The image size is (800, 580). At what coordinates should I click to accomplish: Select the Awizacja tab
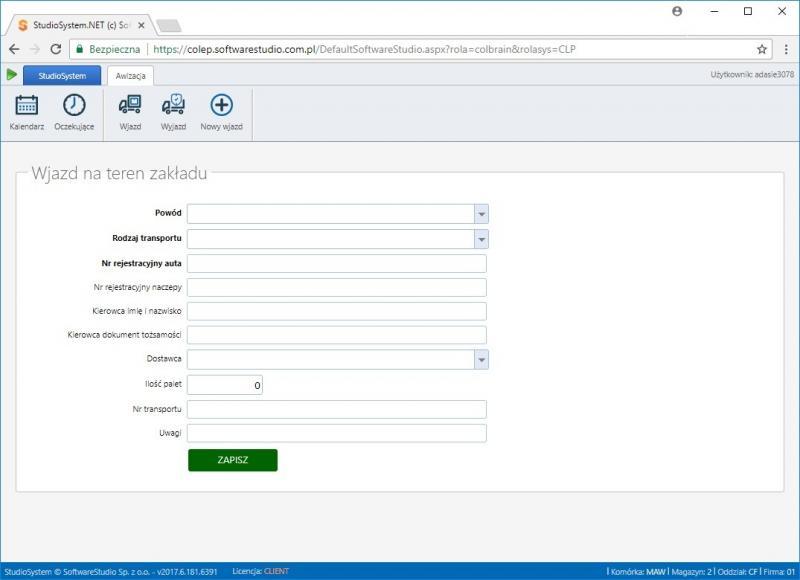click(130, 75)
